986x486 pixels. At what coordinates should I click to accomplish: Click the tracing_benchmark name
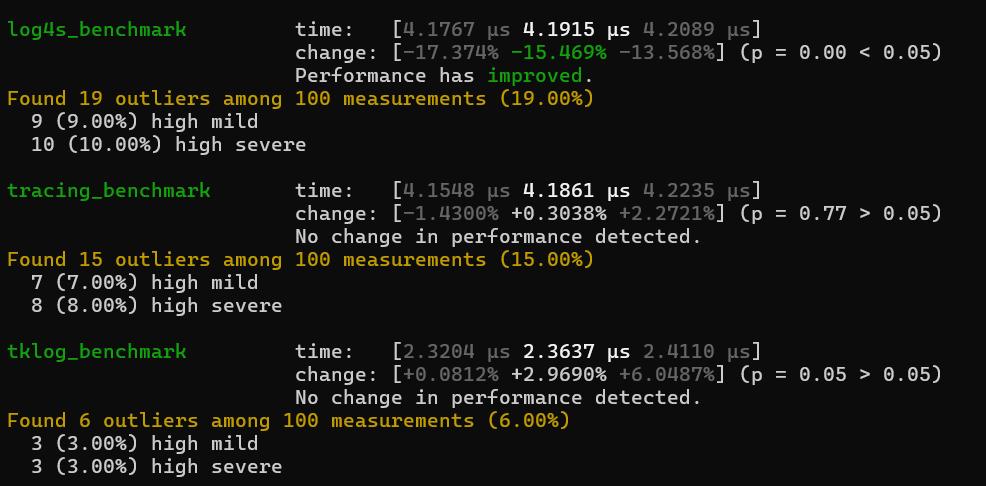tap(109, 190)
